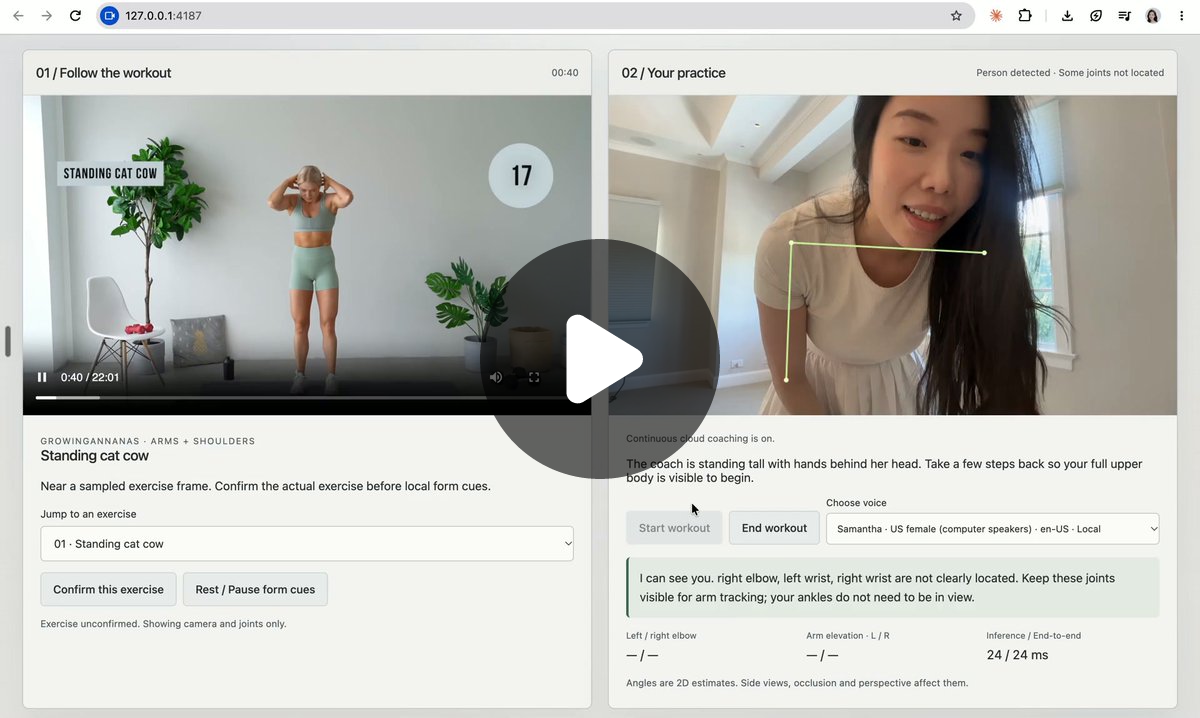Click the webcam practice feed

(x=893, y=255)
